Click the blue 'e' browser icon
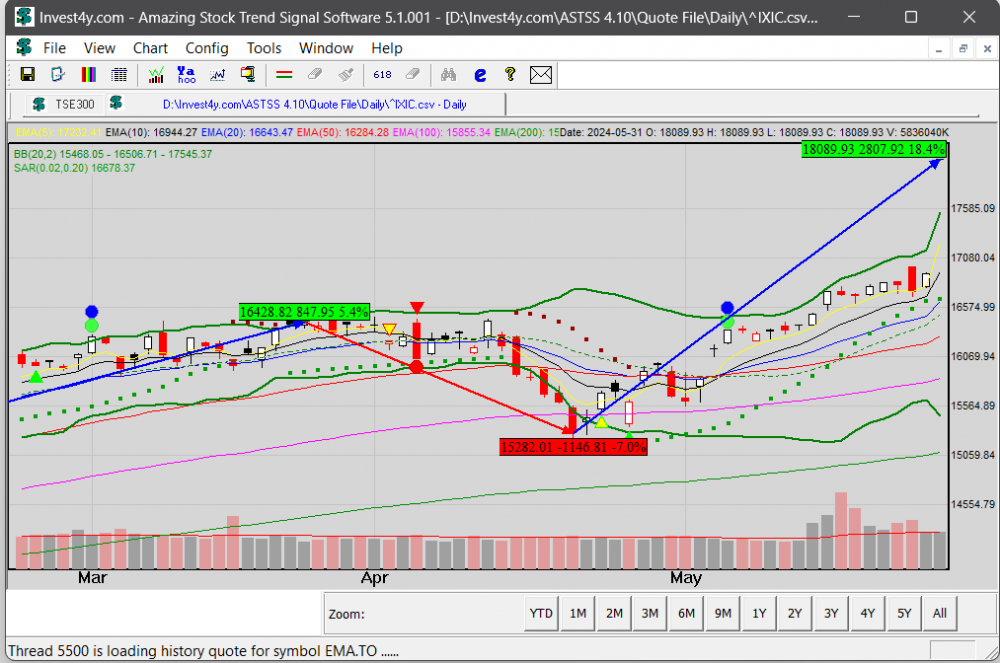 pyautogui.click(x=480, y=74)
